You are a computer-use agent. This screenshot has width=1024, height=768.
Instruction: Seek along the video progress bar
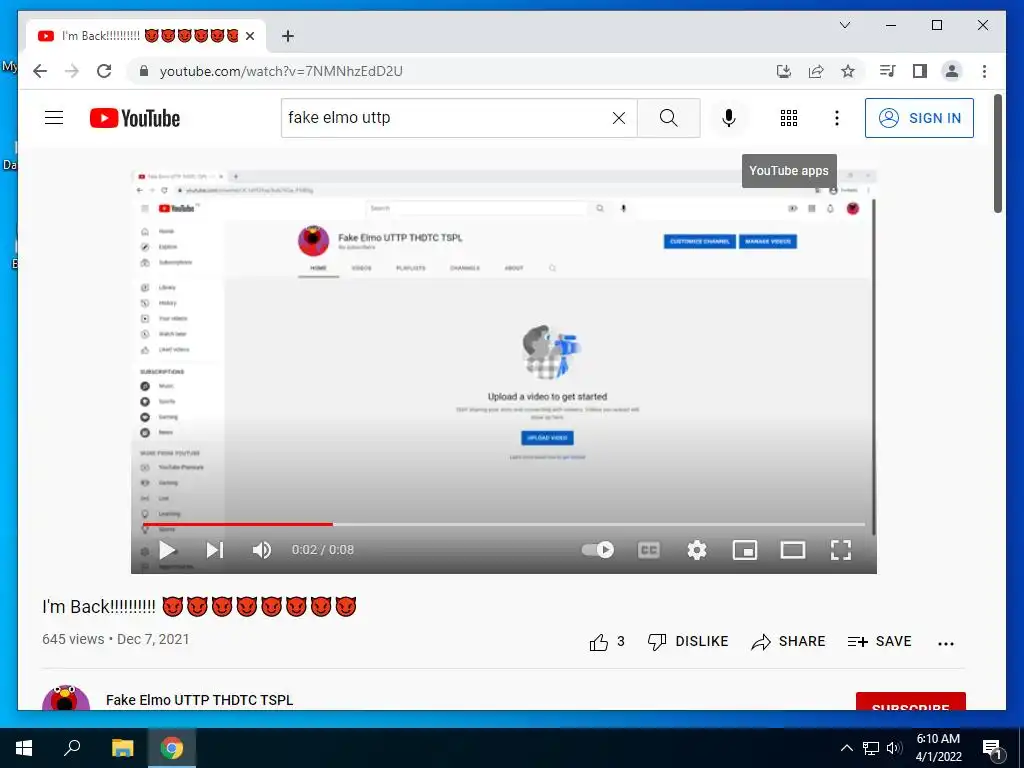(x=504, y=524)
